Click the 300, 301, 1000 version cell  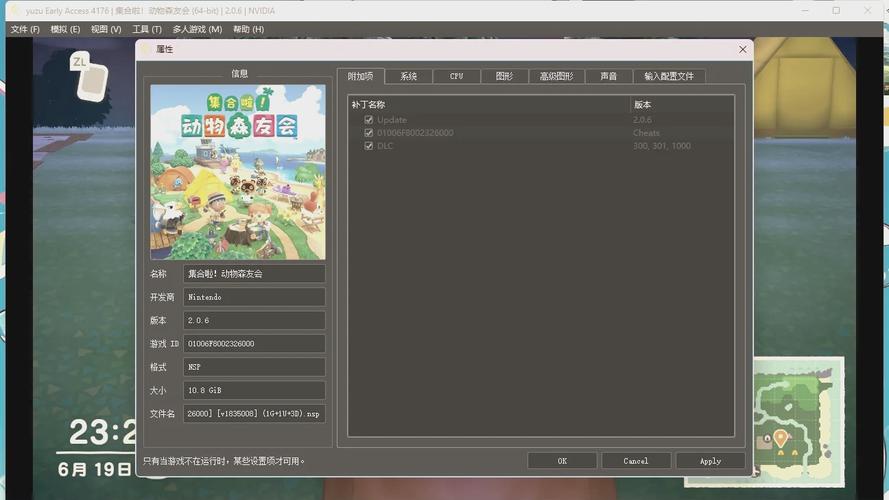point(662,146)
